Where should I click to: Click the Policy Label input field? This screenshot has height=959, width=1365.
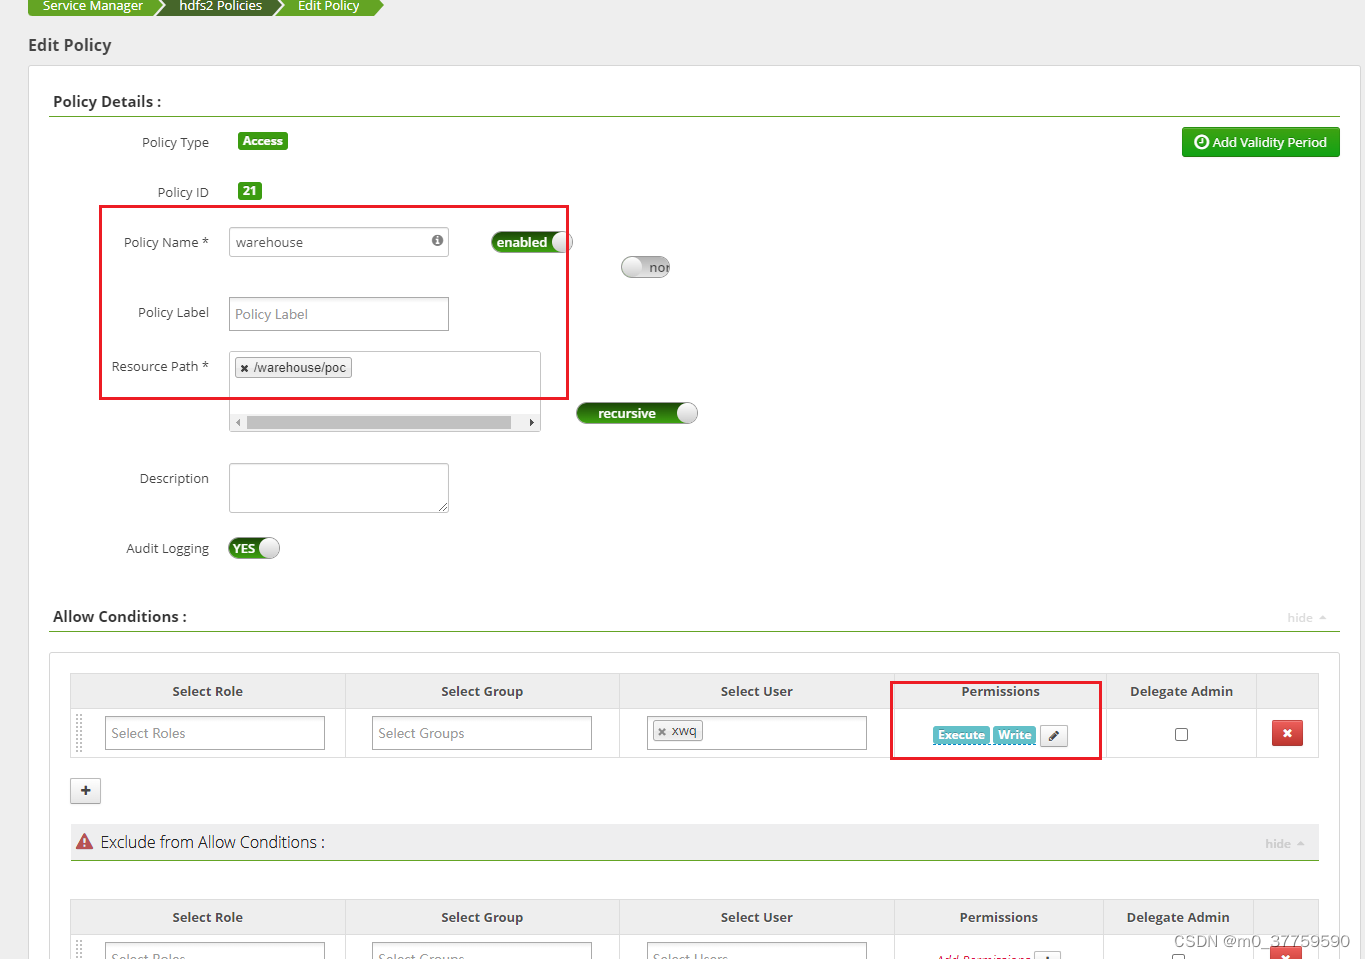tap(339, 314)
